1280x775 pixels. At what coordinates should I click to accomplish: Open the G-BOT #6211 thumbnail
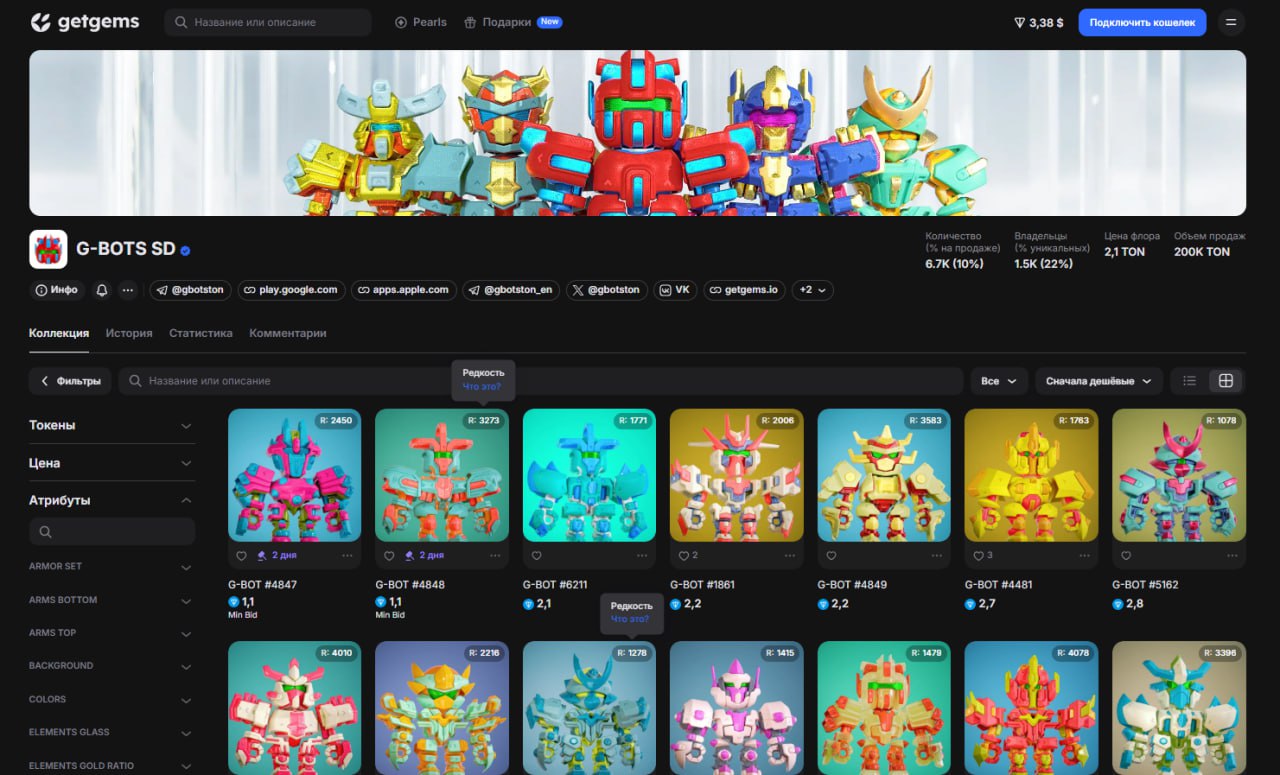(x=589, y=475)
